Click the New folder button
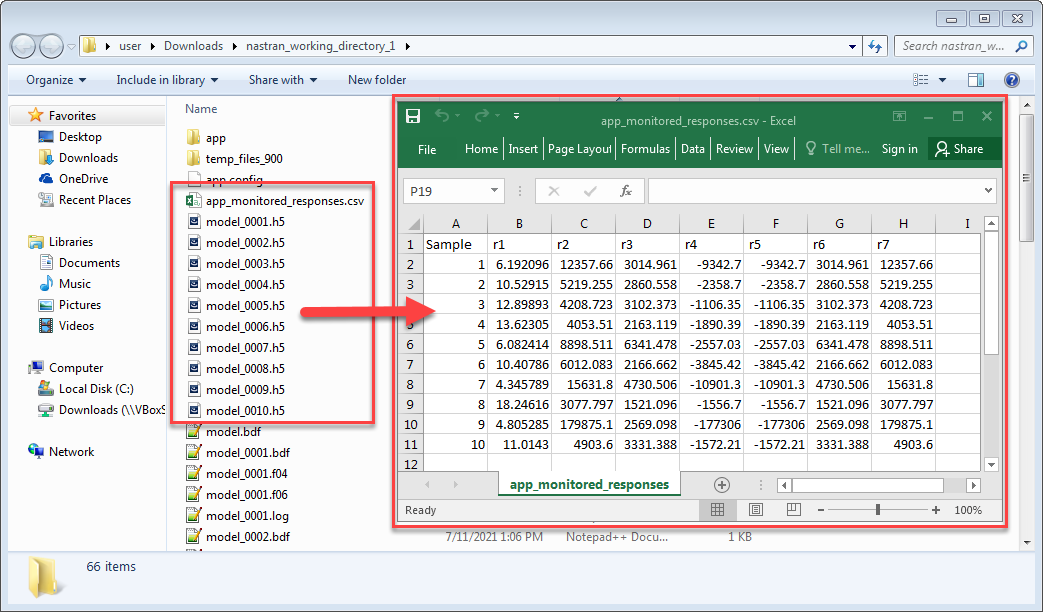The height and width of the screenshot is (612, 1043). coord(377,80)
